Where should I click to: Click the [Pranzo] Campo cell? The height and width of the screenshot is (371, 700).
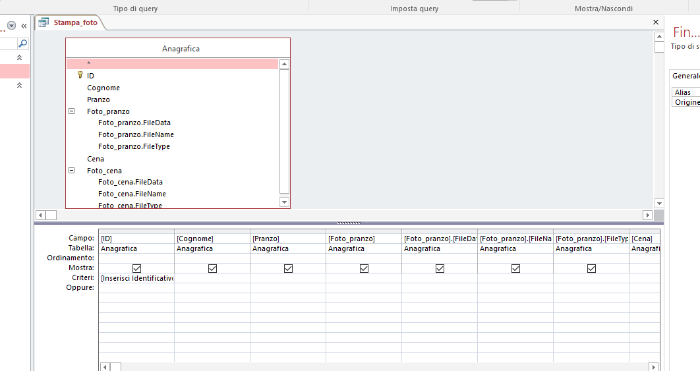[x=288, y=239]
